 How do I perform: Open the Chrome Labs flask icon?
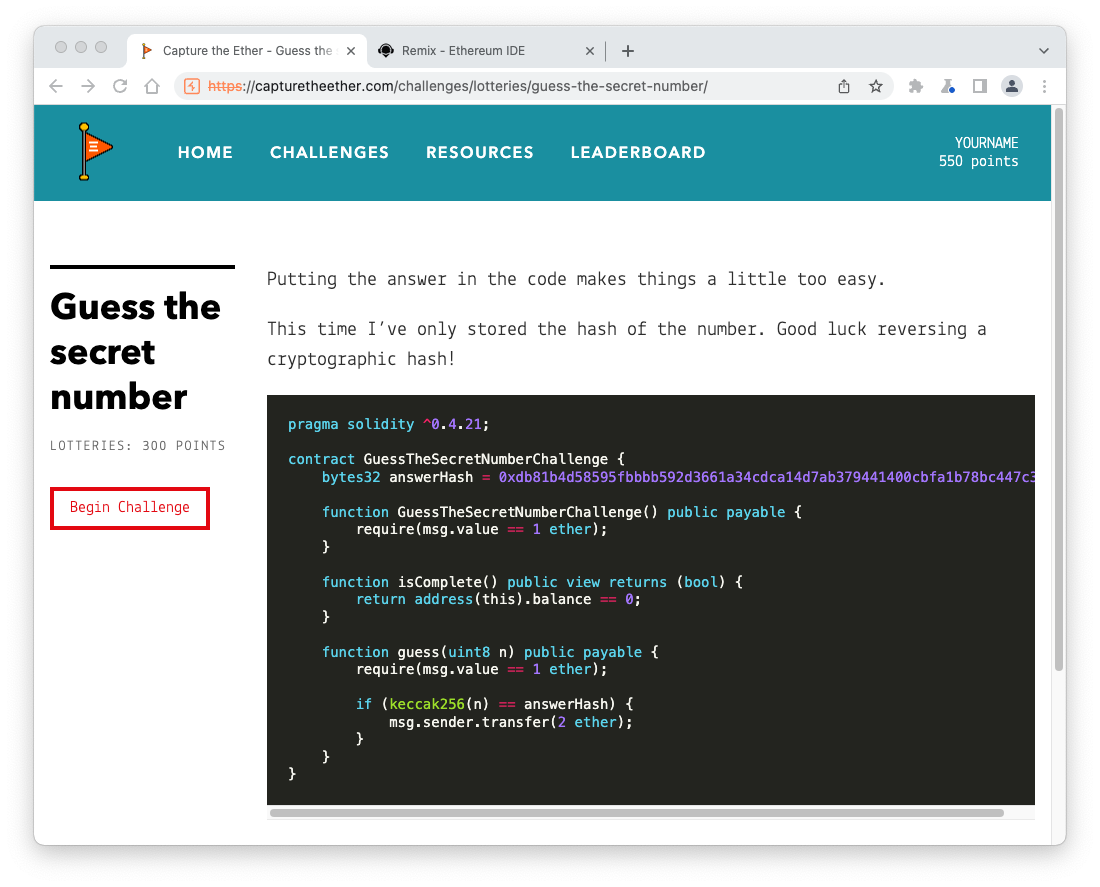point(948,86)
